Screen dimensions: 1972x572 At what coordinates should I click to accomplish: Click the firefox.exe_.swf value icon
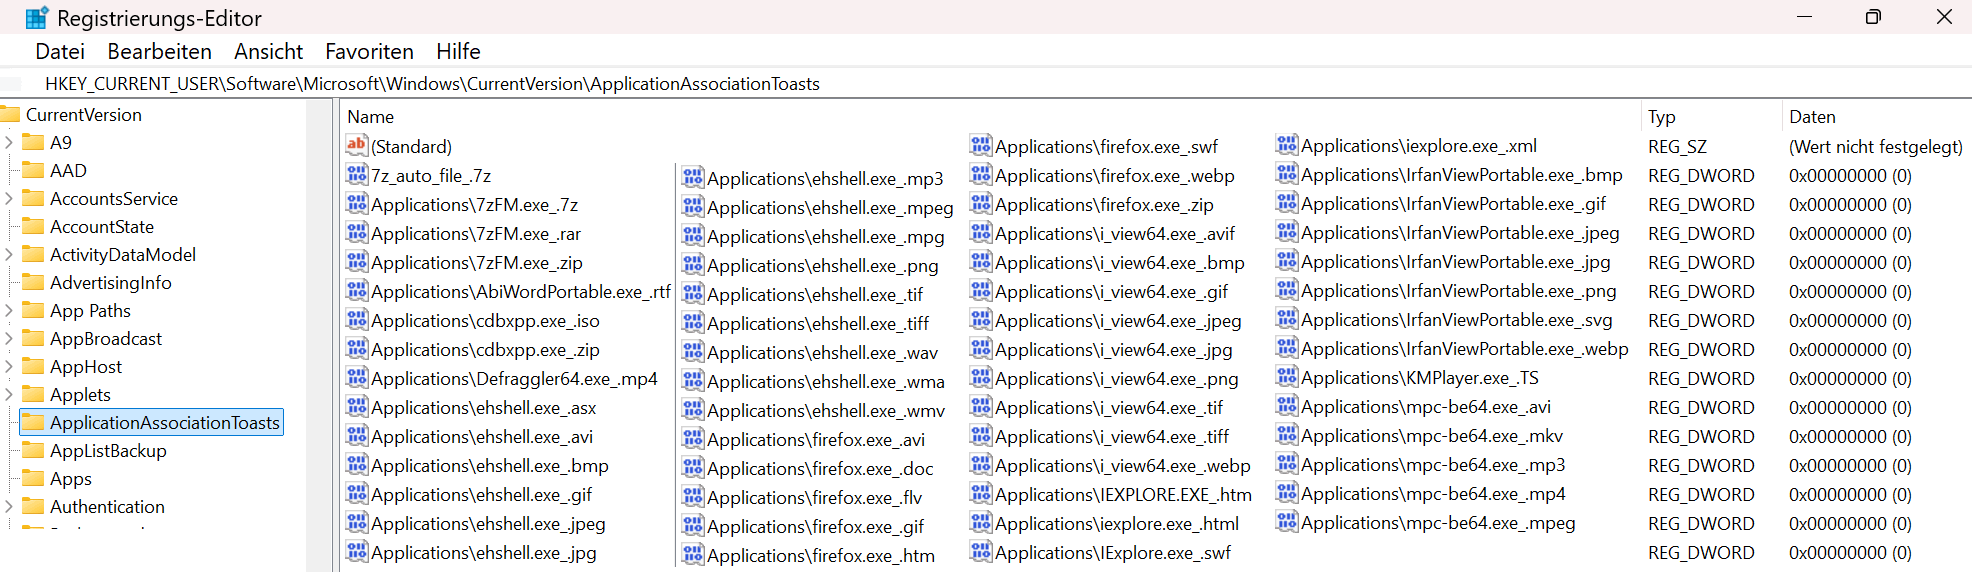(x=981, y=145)
